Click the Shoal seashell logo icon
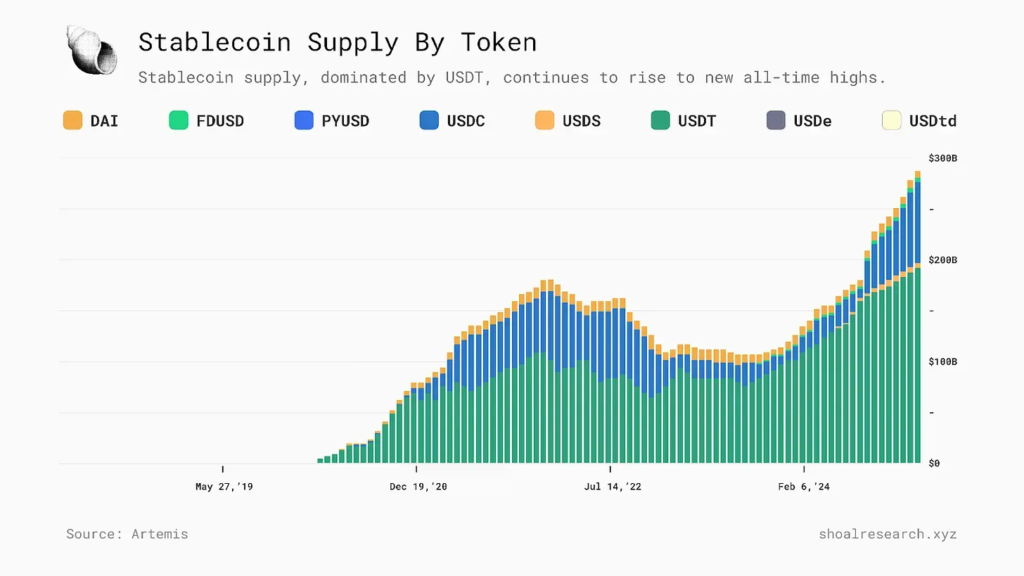This screenshot has width=1024, height=576. point(91,50)
